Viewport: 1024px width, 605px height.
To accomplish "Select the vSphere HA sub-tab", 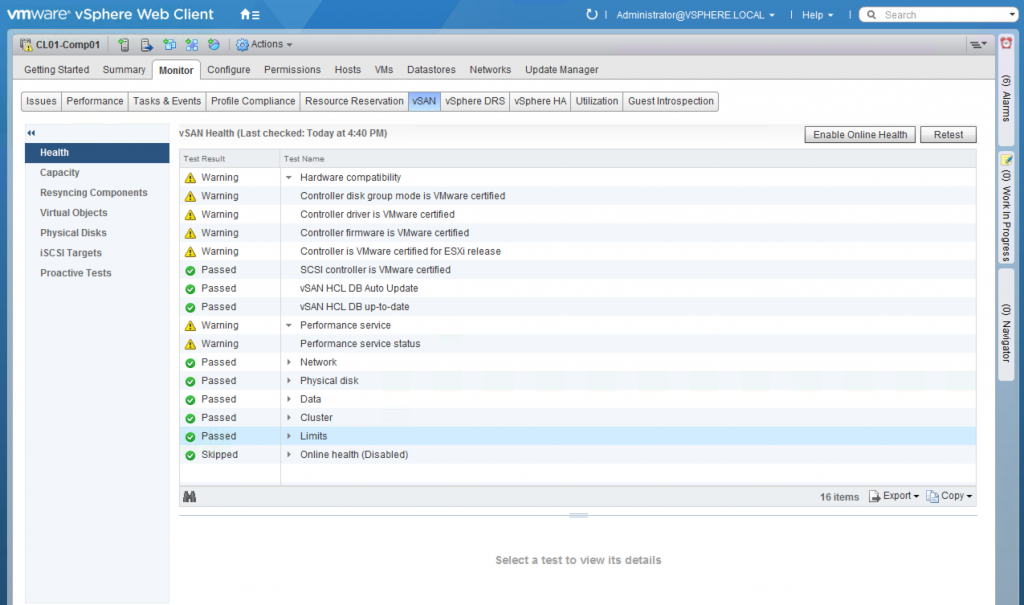I will tap(540, 101).
